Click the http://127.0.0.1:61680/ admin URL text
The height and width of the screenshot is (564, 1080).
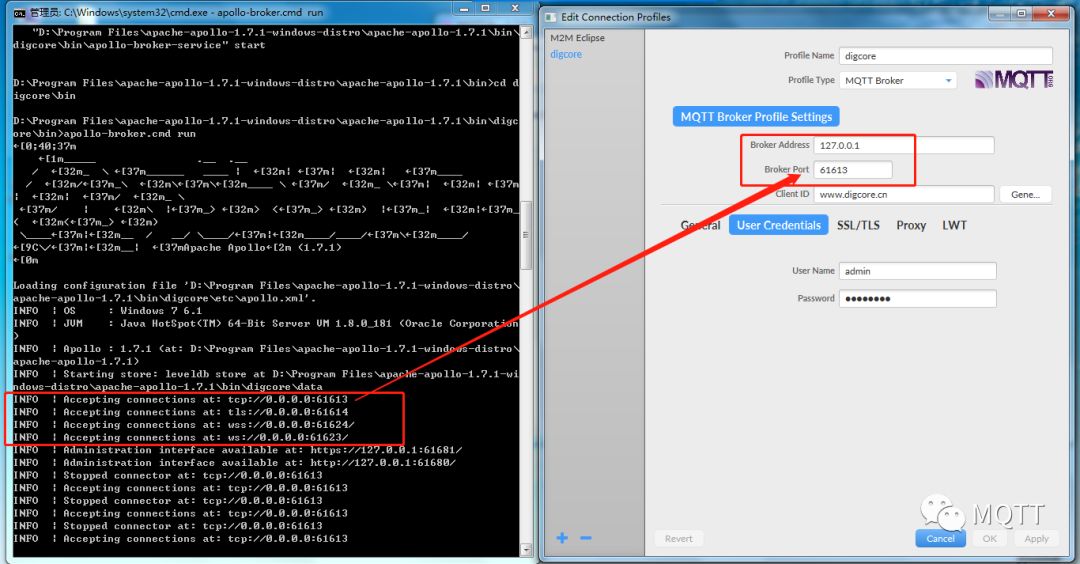(383, 463)
